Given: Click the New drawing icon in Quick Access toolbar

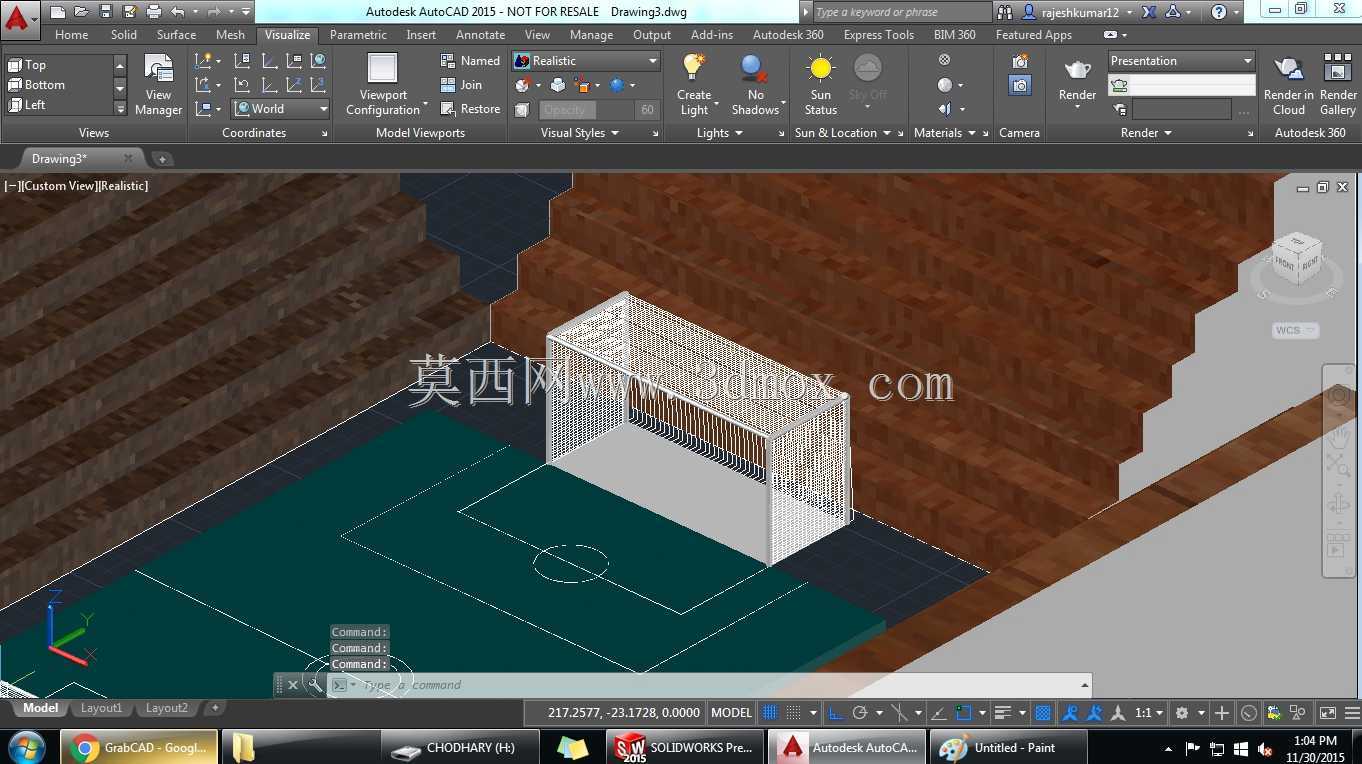Looking at the screenshot, I should point(57,12).
